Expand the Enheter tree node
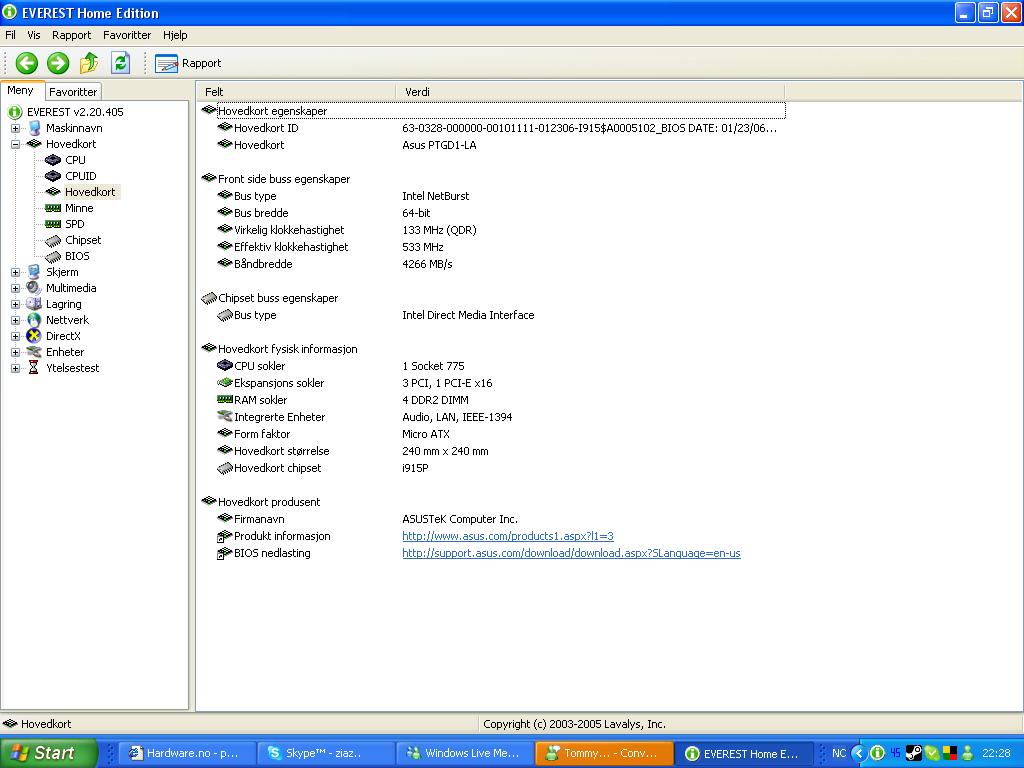The image size is (1024, 768). point(16,352)
